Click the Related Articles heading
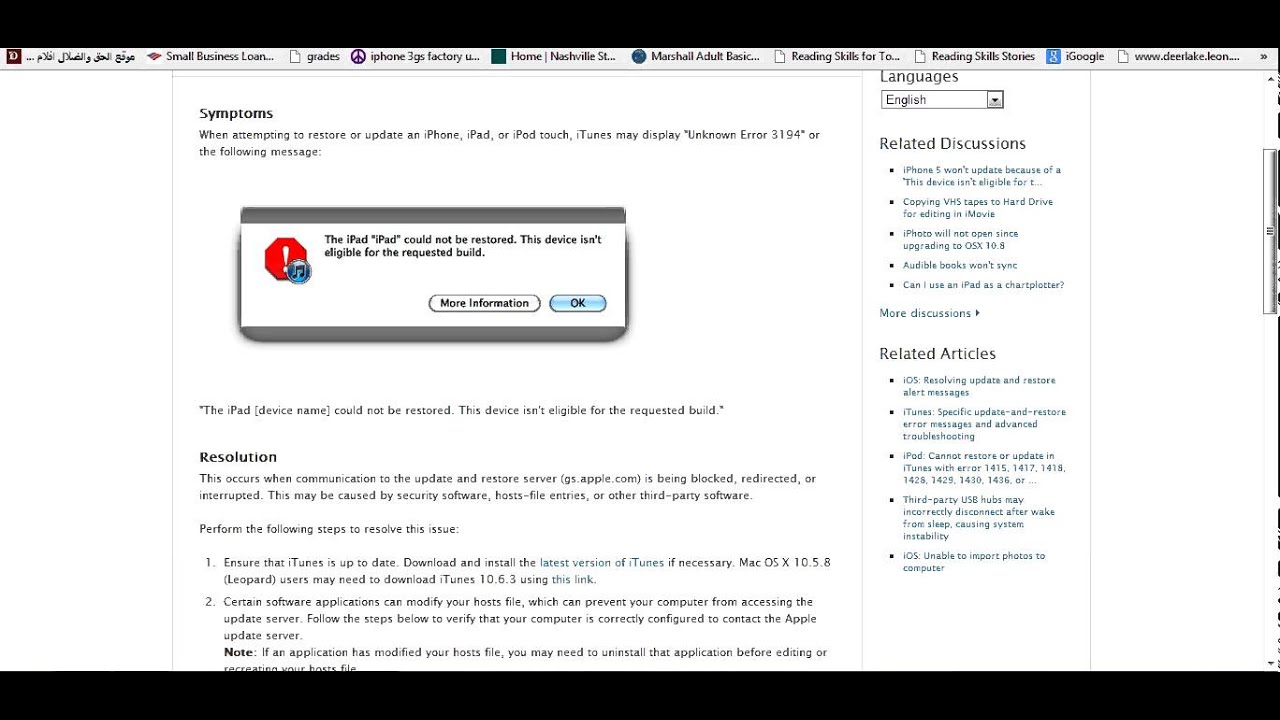Screen dimensions: 1280x720 pyautogui.click(x=937, y=354)
